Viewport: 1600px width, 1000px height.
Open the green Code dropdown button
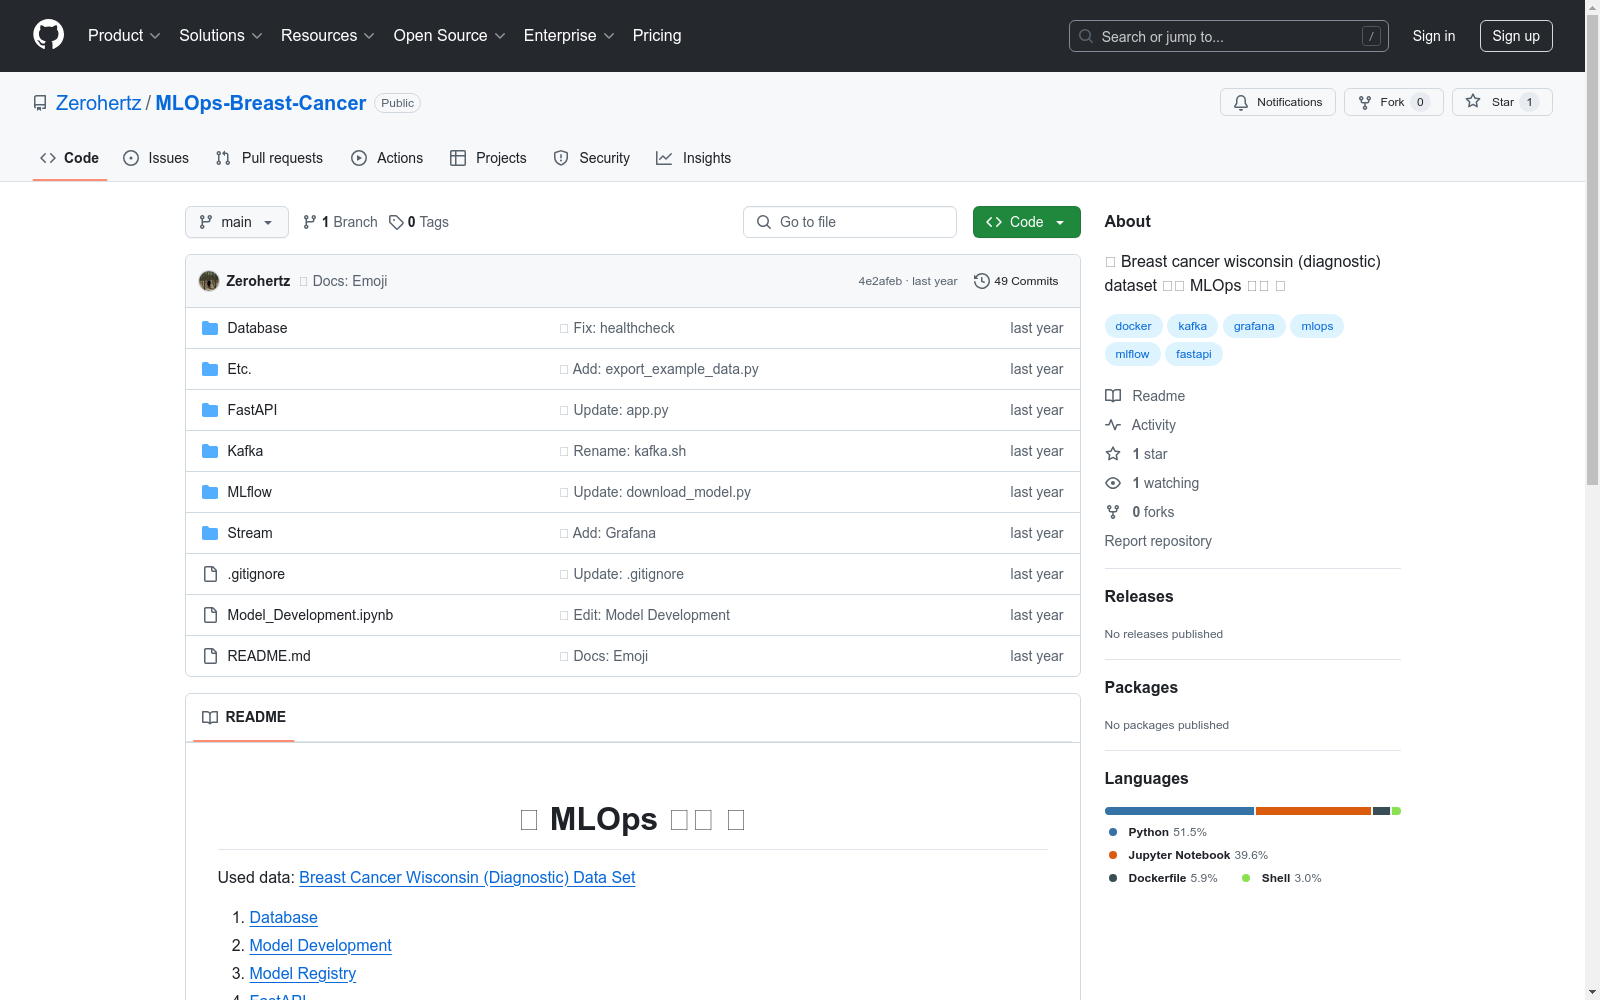(x=1026, y=222)
